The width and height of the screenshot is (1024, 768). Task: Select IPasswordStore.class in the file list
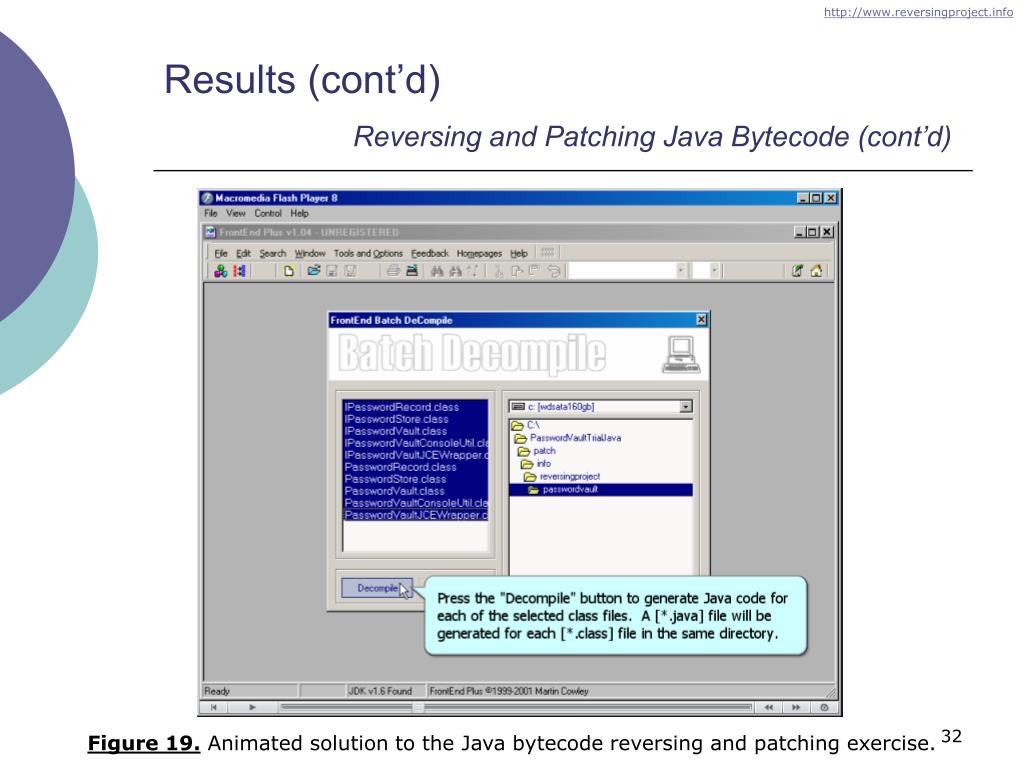415,419
